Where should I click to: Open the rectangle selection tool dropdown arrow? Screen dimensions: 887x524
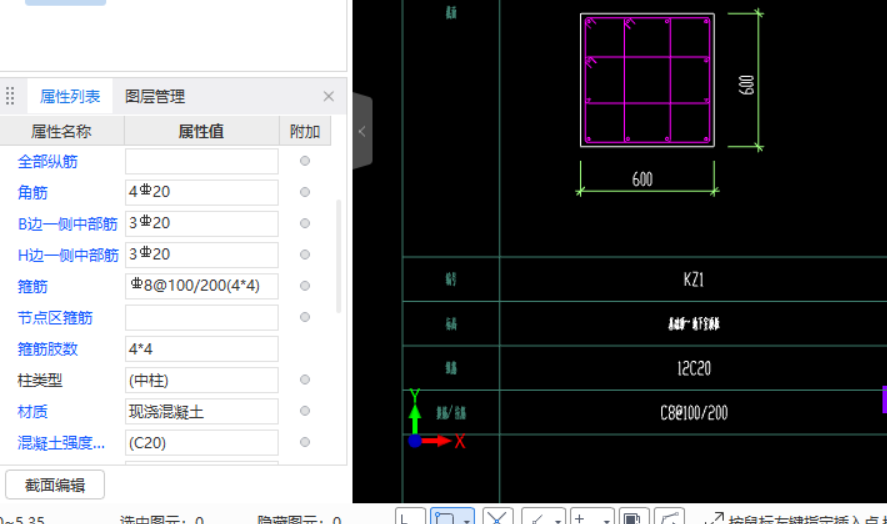pyautogui.click(x=467, y=519)
